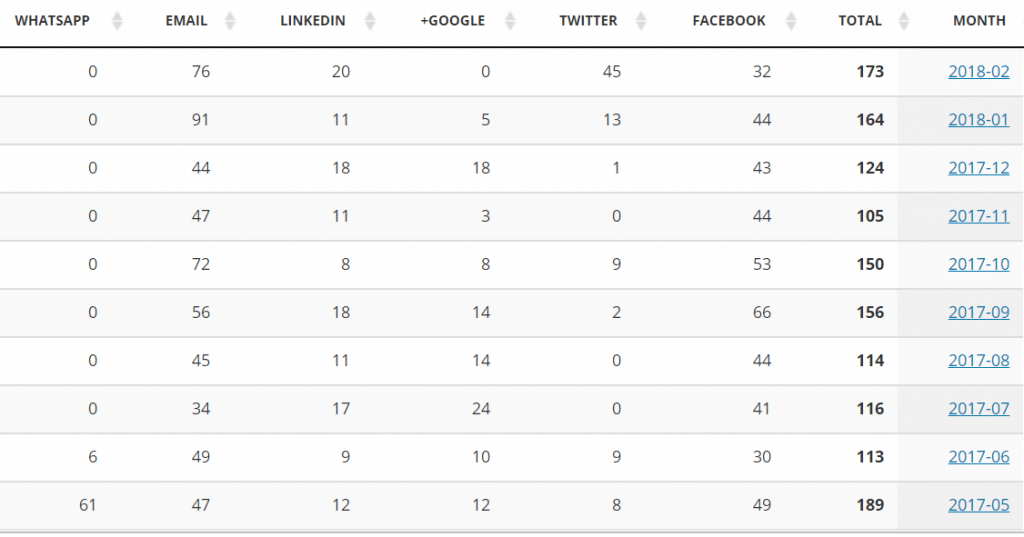The image size is (1024, 537).
Task: Click Twitter column sort icon
Action: click(x=641, y=21)
